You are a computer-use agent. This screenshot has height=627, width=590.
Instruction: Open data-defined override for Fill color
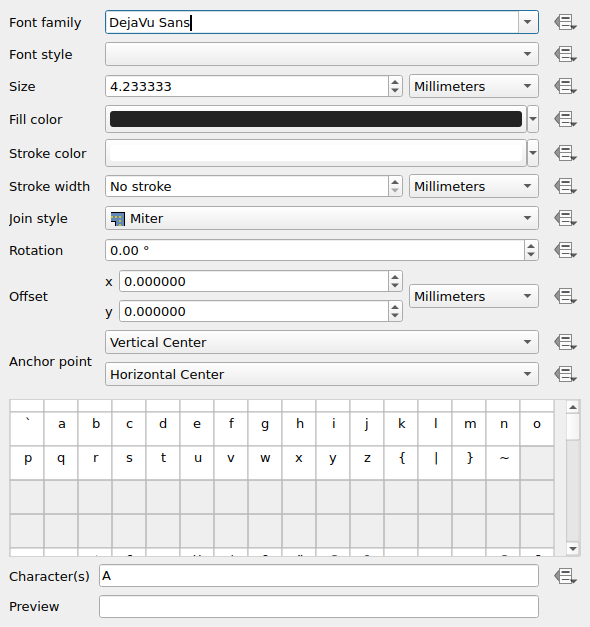565,119
